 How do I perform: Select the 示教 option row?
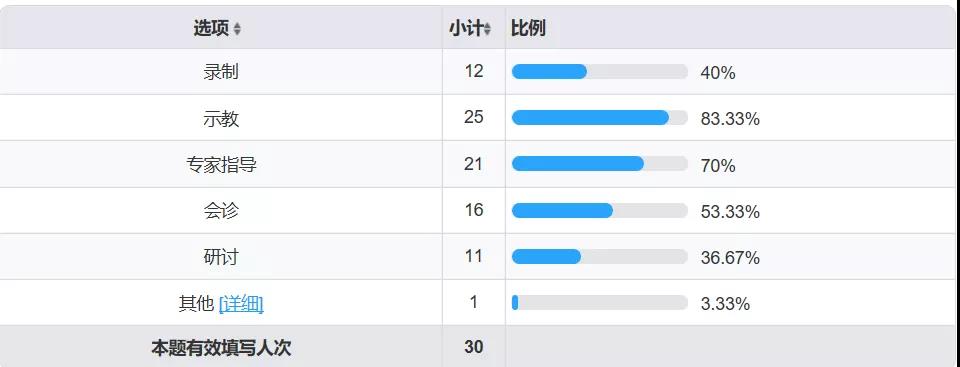[x=480, y=118]
